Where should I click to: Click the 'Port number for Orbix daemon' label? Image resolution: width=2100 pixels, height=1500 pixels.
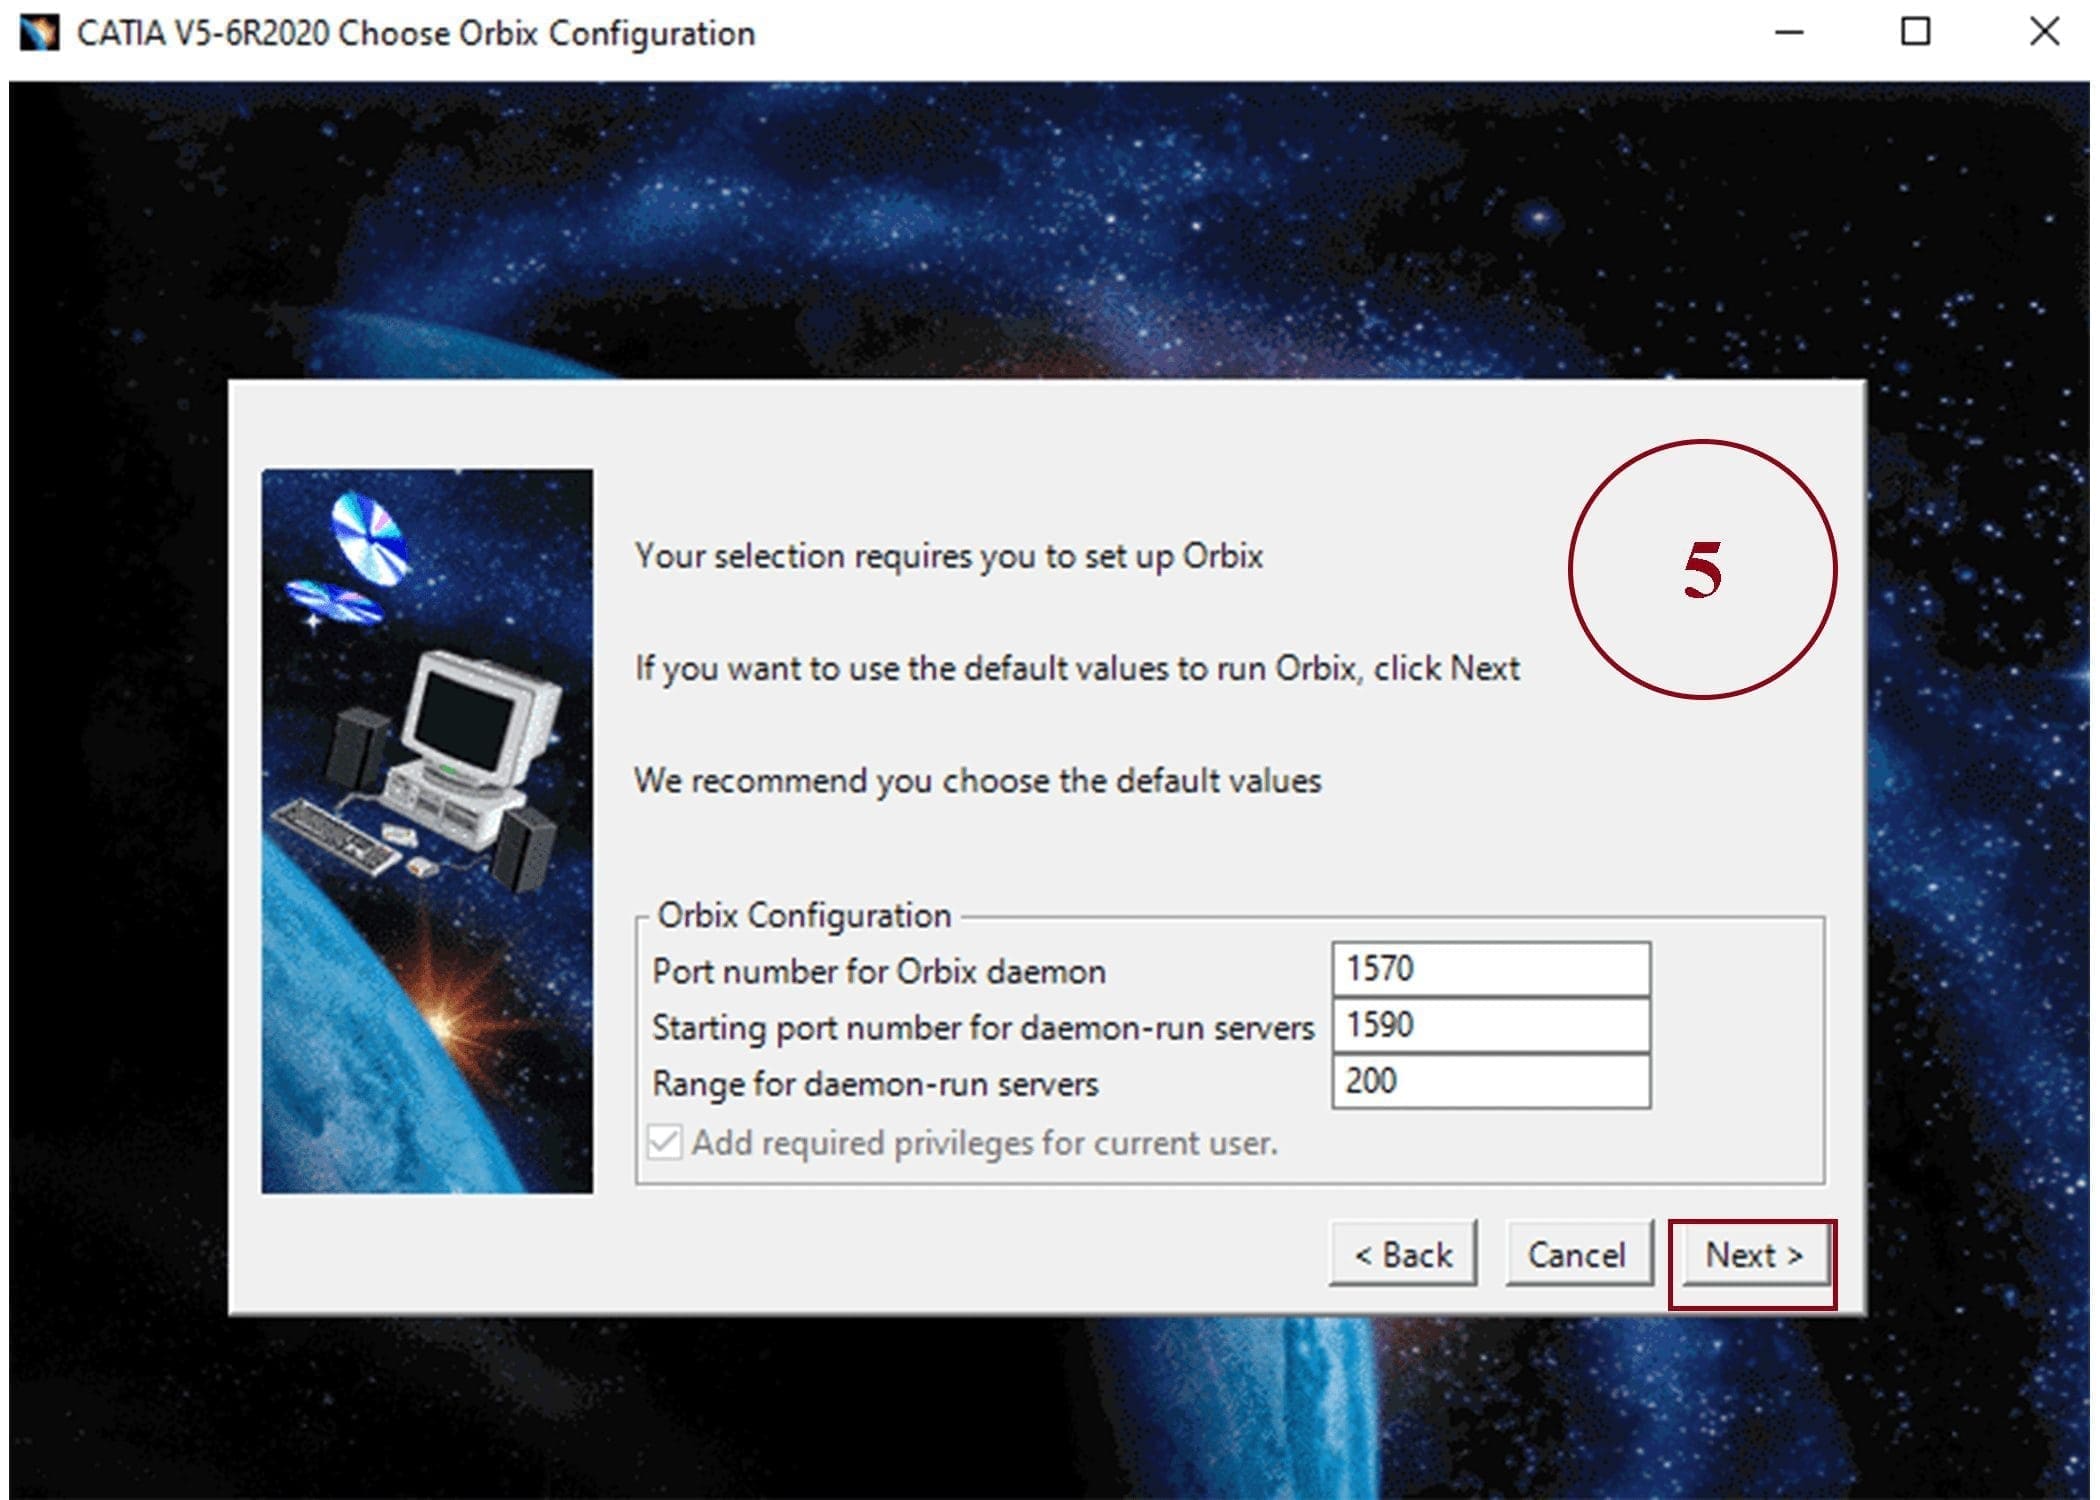coord(879,971)
